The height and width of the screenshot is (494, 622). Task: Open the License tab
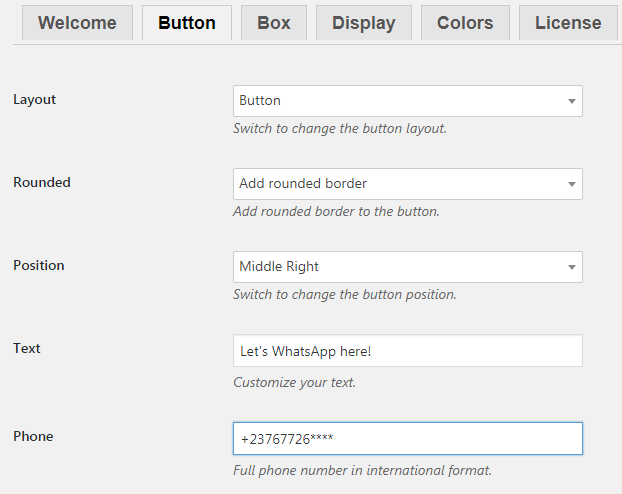568,23
